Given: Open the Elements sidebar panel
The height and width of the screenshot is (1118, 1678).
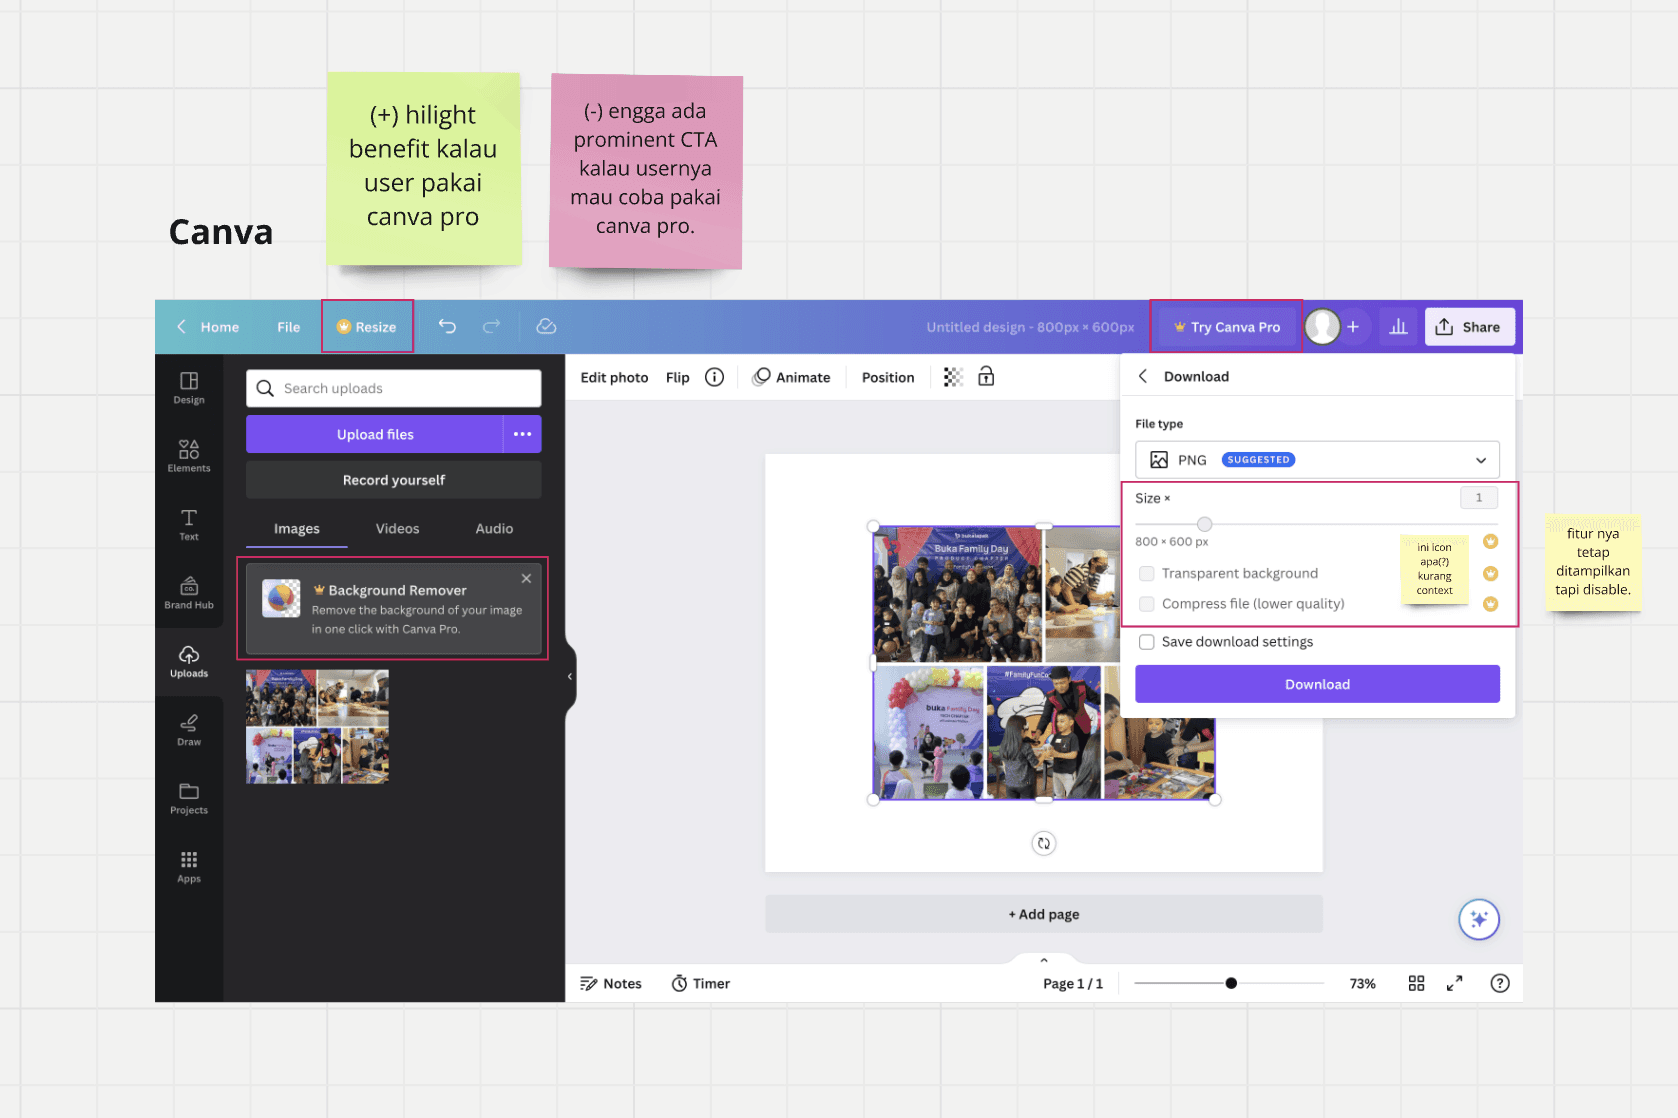Looking at the screenshot, I should tap(189, 456).
